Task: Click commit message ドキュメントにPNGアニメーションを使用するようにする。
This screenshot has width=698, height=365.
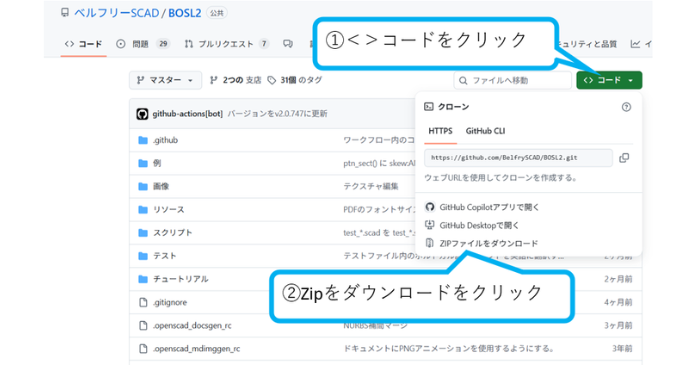Action: [x=449, y=349]
